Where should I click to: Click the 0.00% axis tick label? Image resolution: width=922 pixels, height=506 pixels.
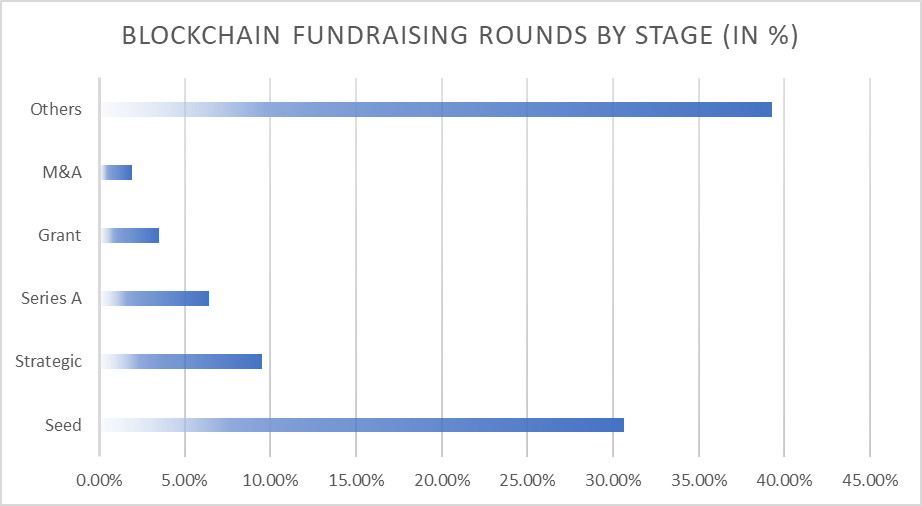pyautogui.click(x=99, y=480)
